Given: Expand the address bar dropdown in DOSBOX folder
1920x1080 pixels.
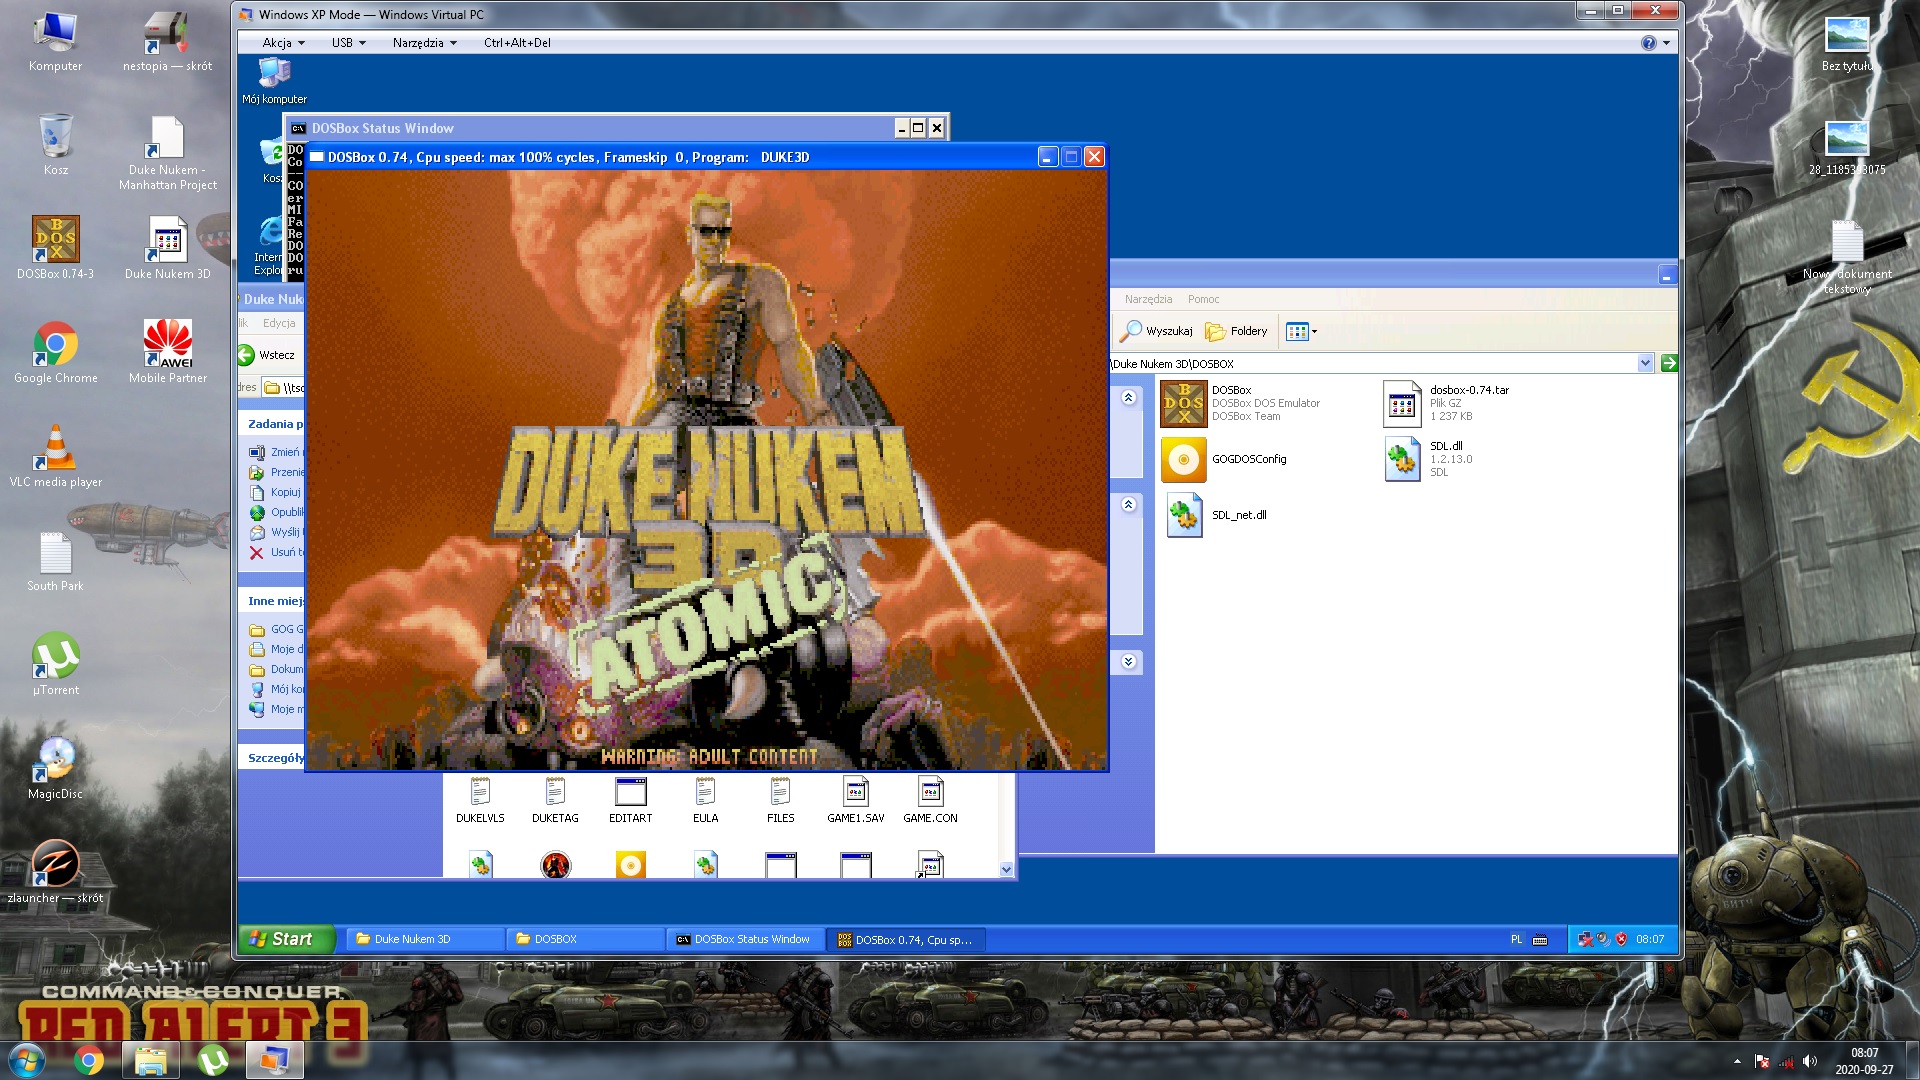Looking at the screenshot, I should click(x=1645, y=363).
